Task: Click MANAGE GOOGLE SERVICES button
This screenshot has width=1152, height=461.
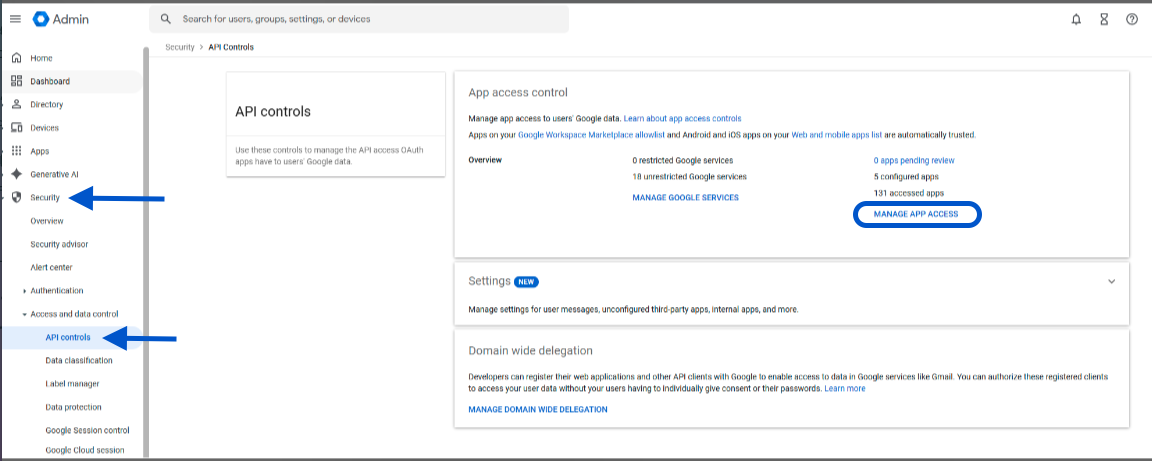Action: (685, 198)
